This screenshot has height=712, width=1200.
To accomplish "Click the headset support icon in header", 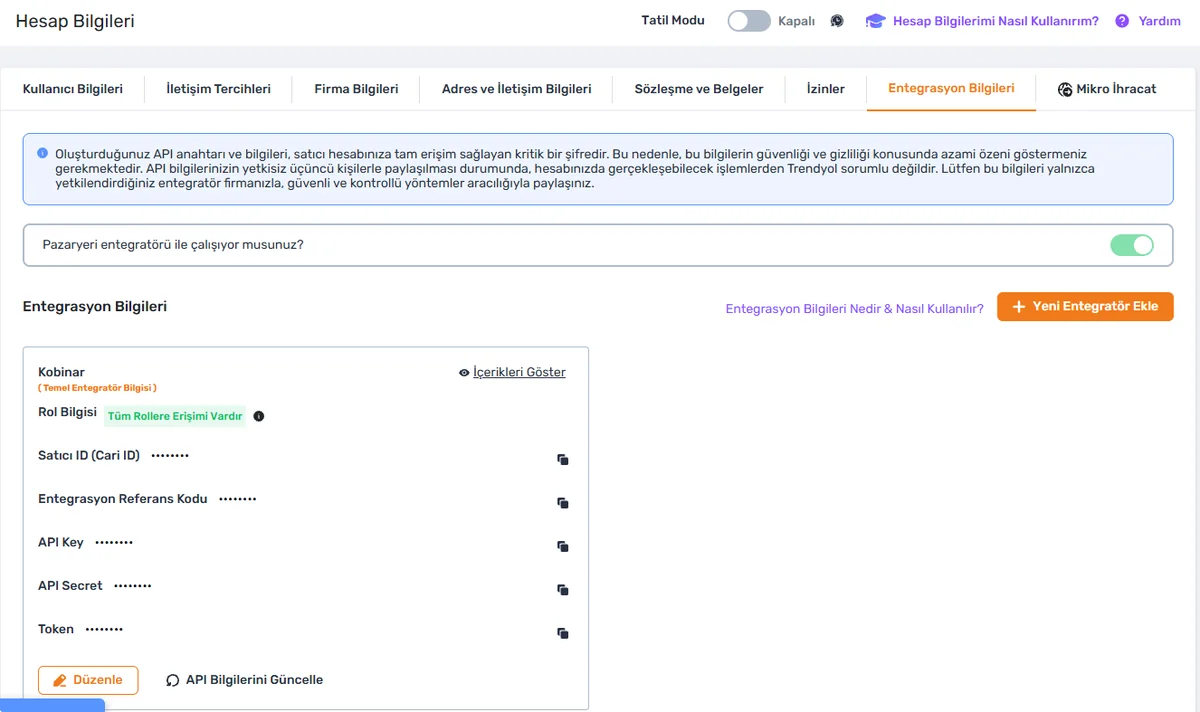I will [837, 21].
